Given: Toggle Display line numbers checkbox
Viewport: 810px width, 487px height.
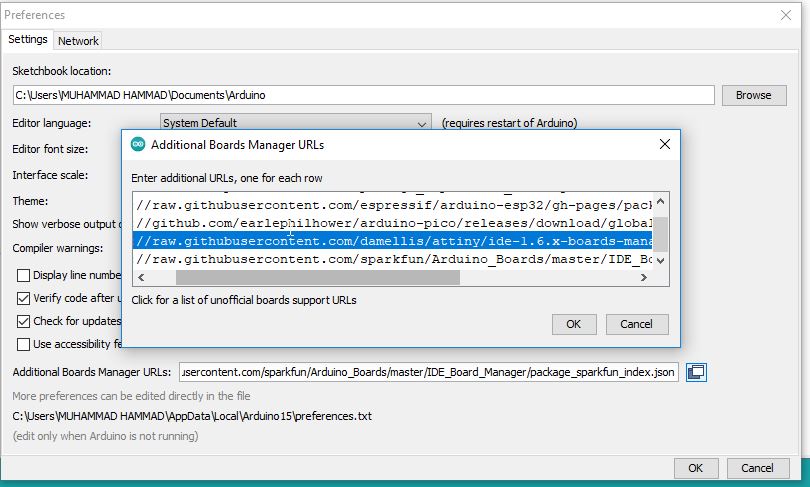Looking at the screenshot, I should (23, 275).
